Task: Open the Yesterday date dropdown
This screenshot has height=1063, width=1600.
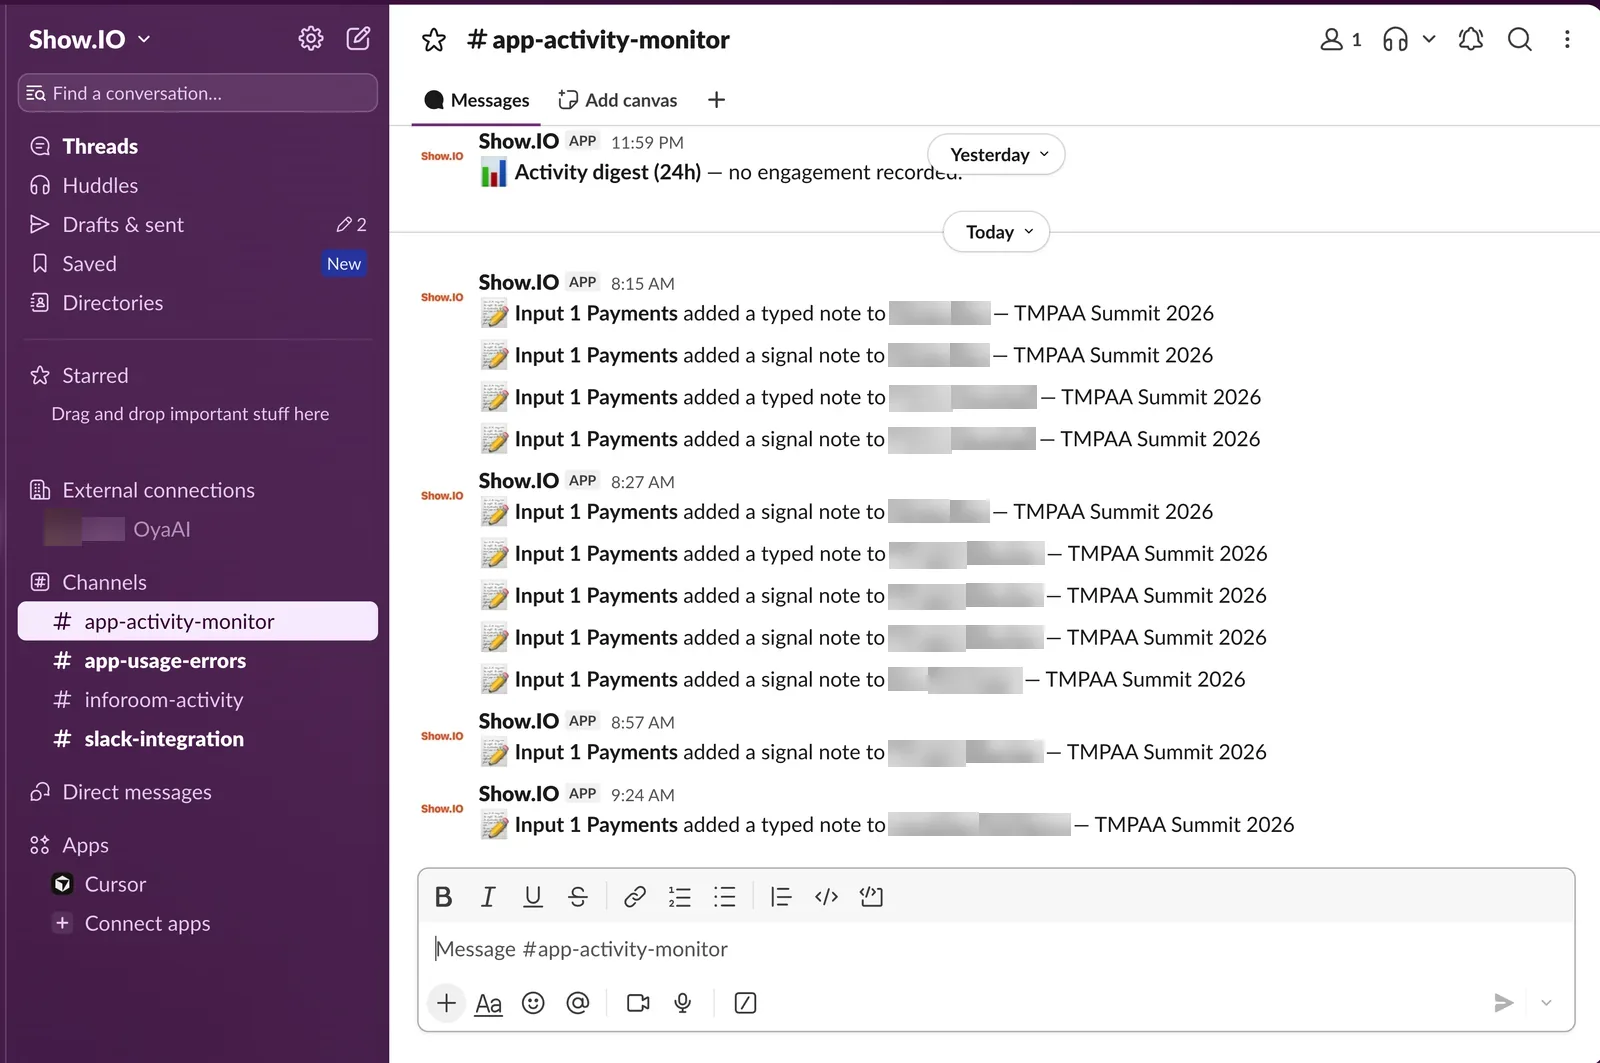Action: pos(997,155)
